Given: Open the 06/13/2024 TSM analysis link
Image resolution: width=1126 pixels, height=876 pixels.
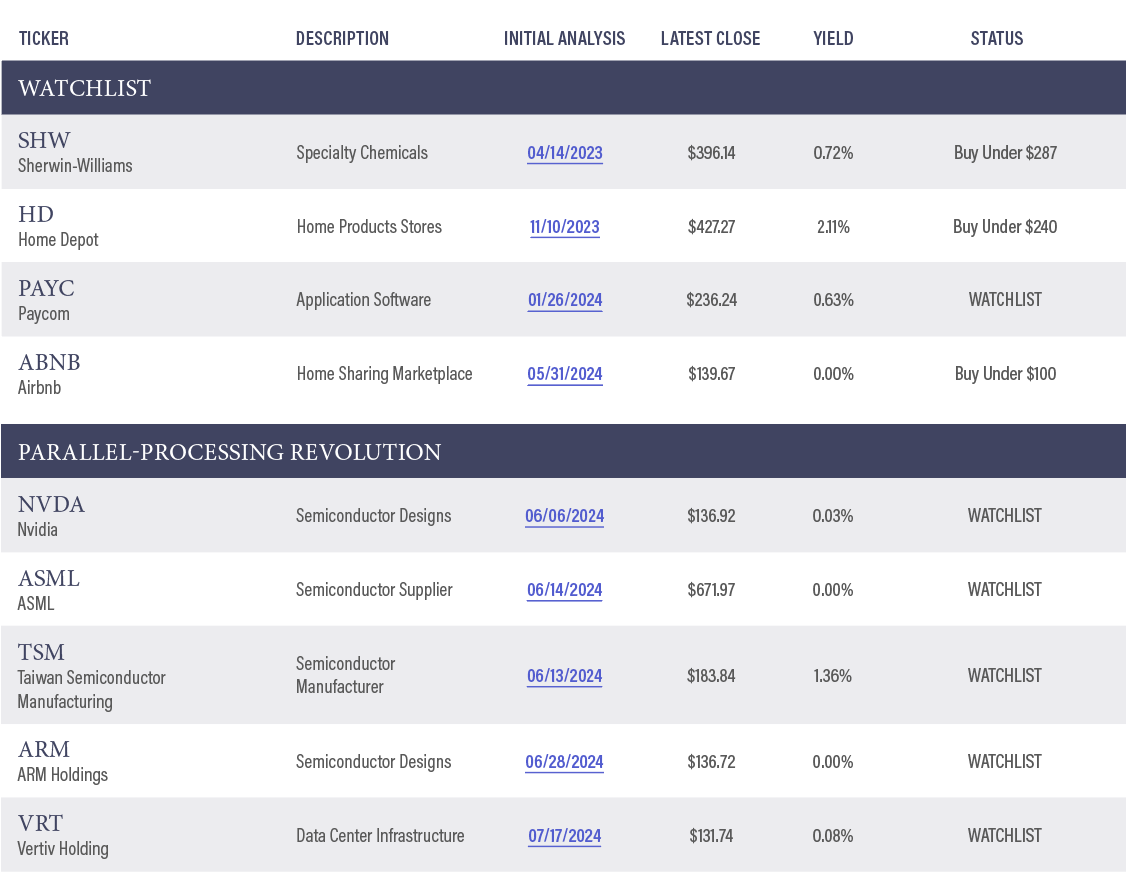Looking at the screenshot, I should coord(564,676).
